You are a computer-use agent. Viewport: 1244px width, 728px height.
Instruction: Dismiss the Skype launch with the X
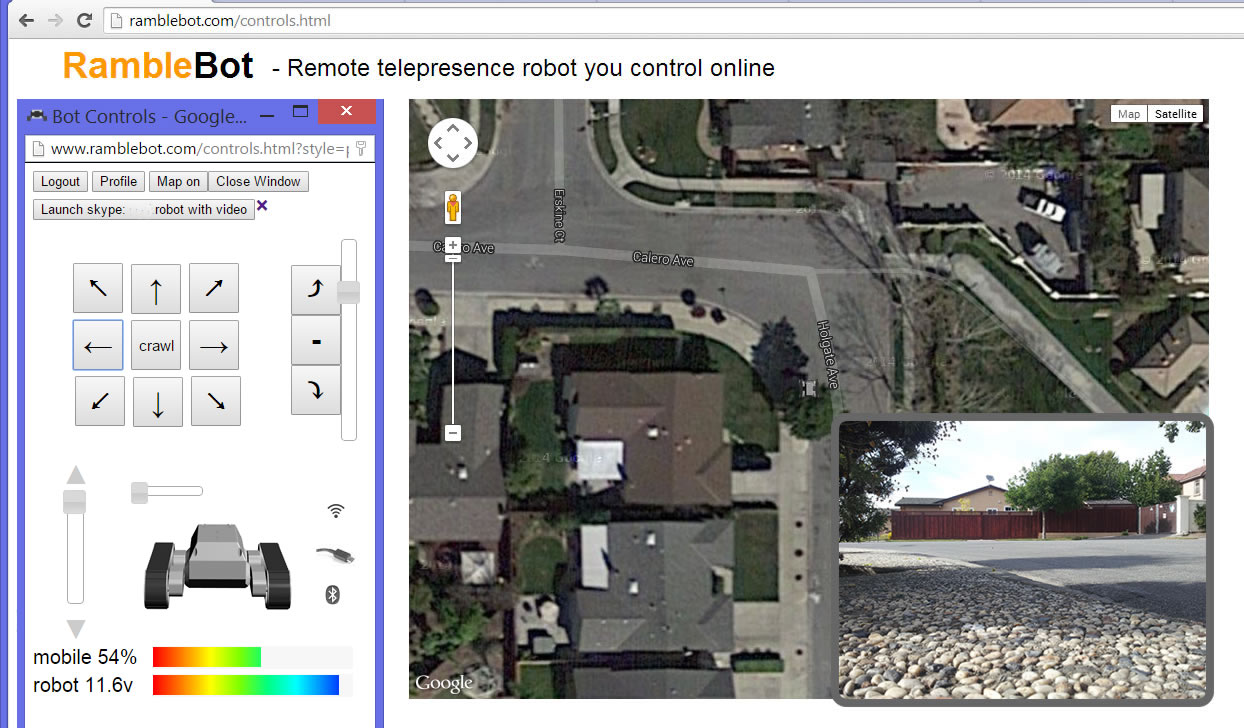tap(263, 205)
